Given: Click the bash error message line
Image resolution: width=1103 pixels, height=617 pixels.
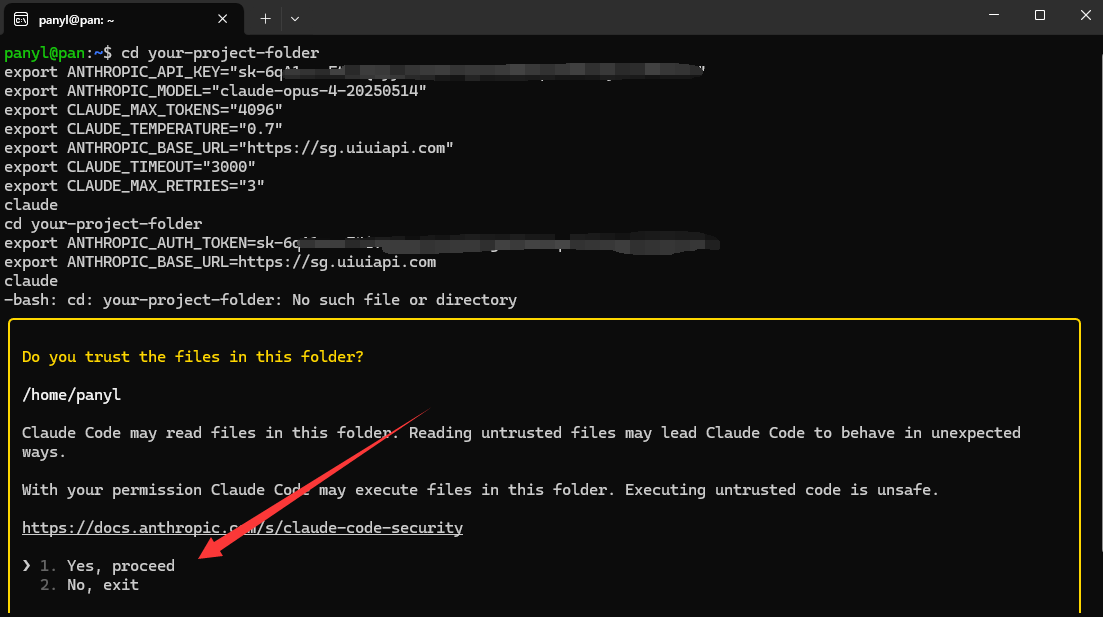Looking at the screenshot, I should 258,299.
